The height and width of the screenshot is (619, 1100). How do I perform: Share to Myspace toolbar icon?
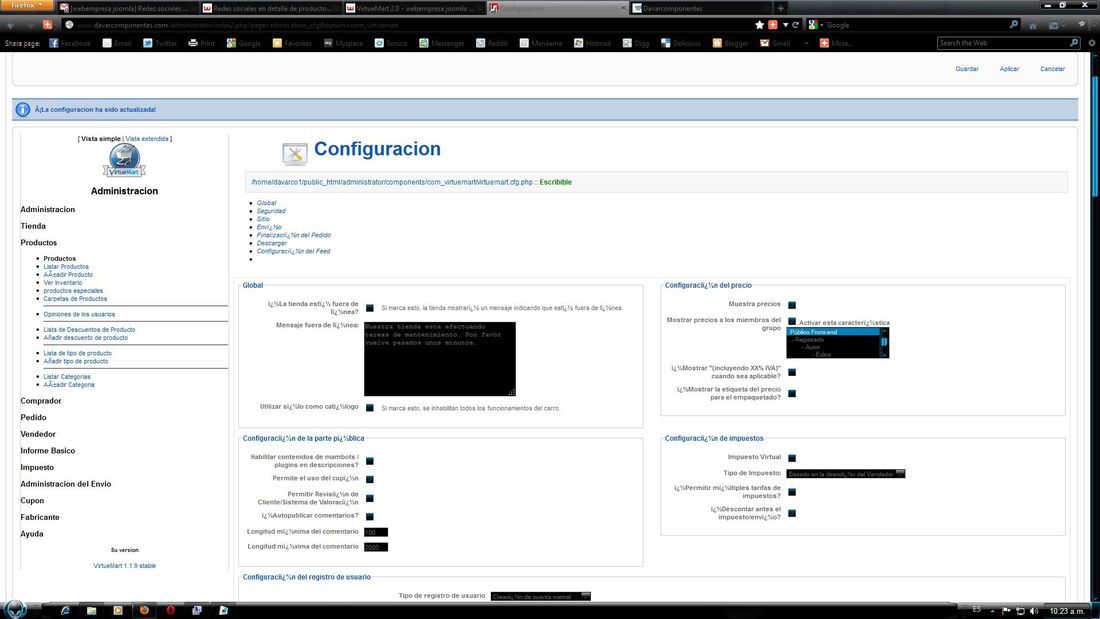[x=328, y=43]
